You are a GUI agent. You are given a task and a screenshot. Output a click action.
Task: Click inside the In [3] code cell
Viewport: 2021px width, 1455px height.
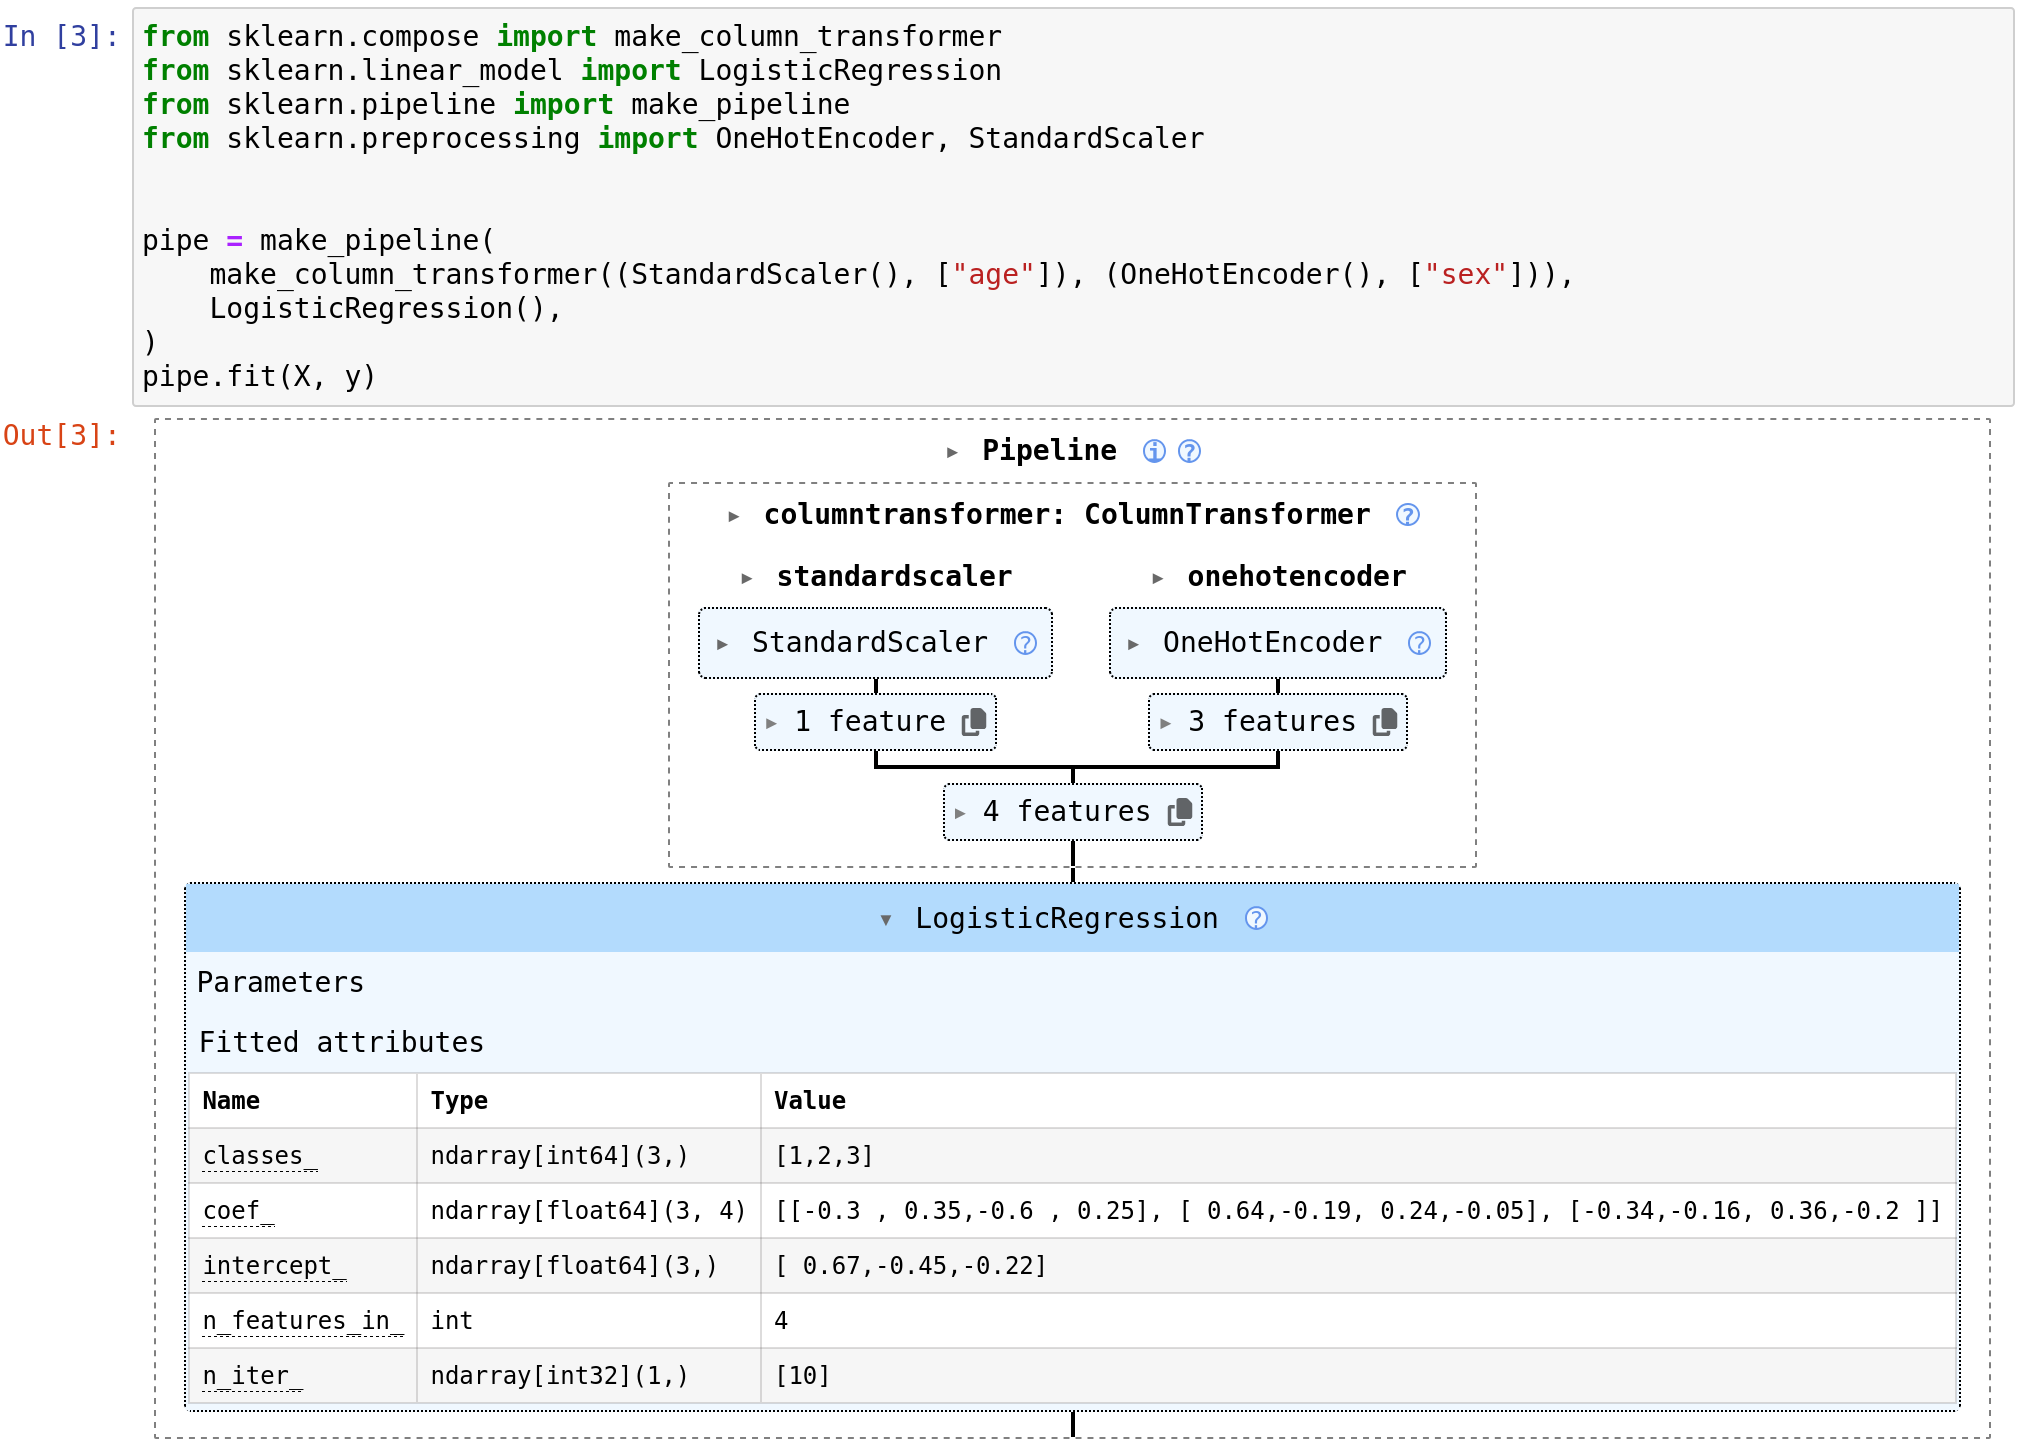pyautogui.click(x=1073, y=207)
